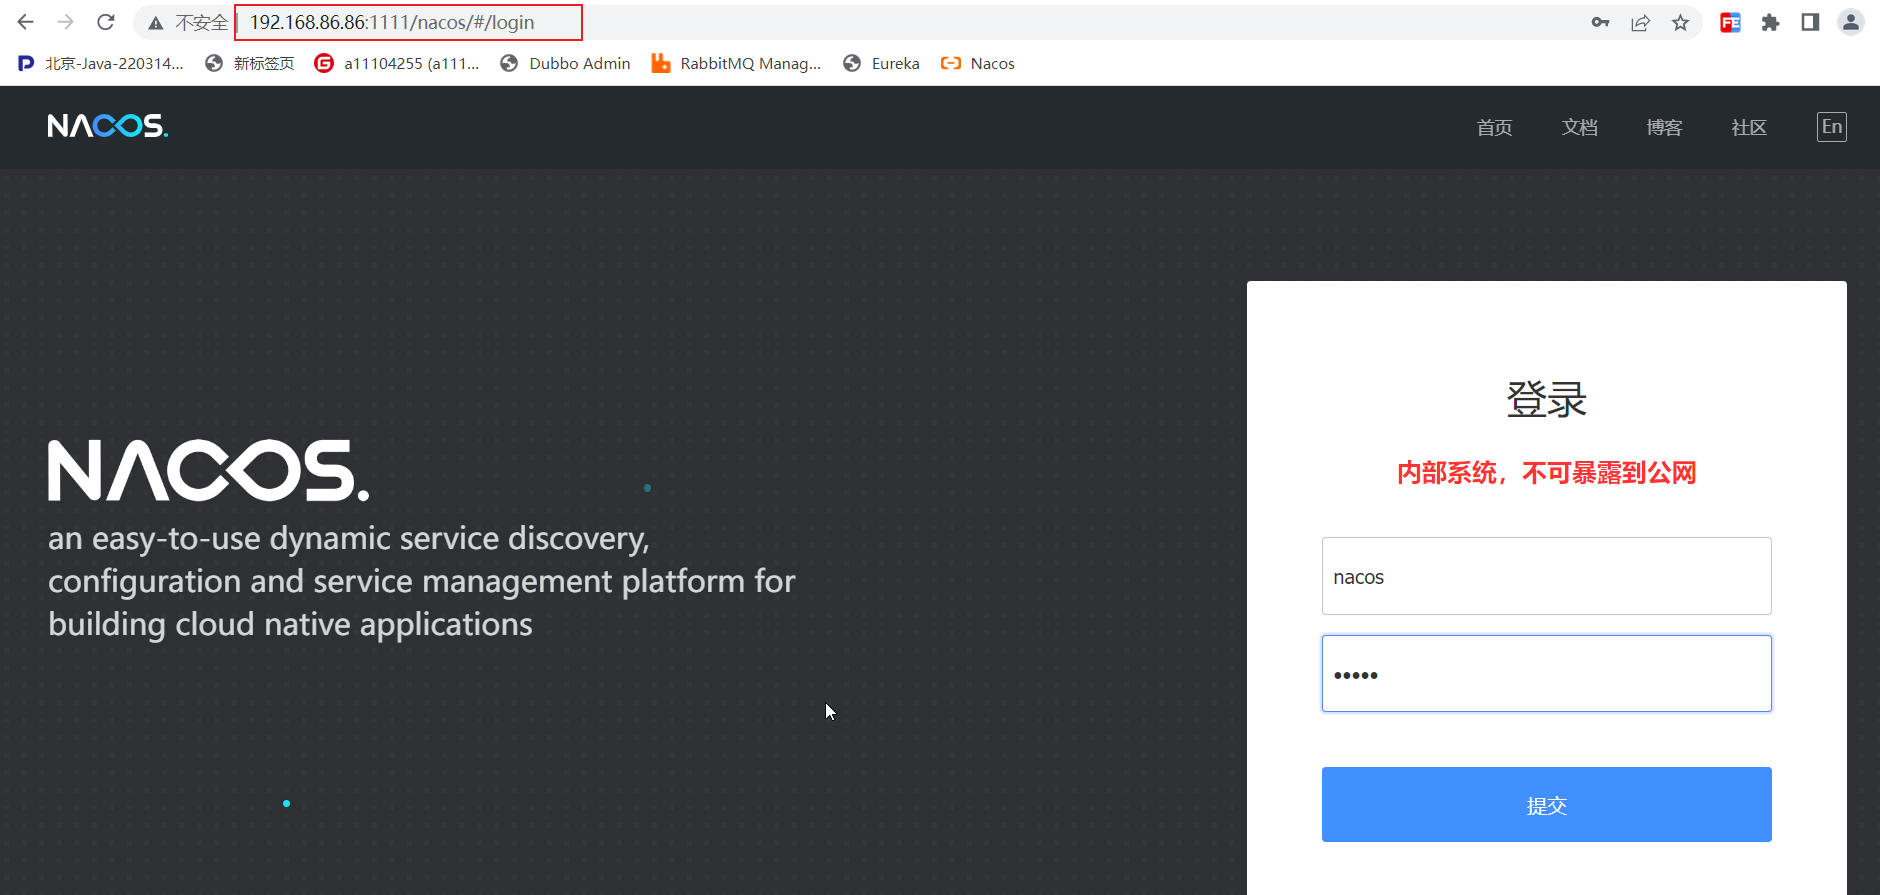Open the Dubbo Admin bookmark
The image size is (1880, 895).
[565, 63]
